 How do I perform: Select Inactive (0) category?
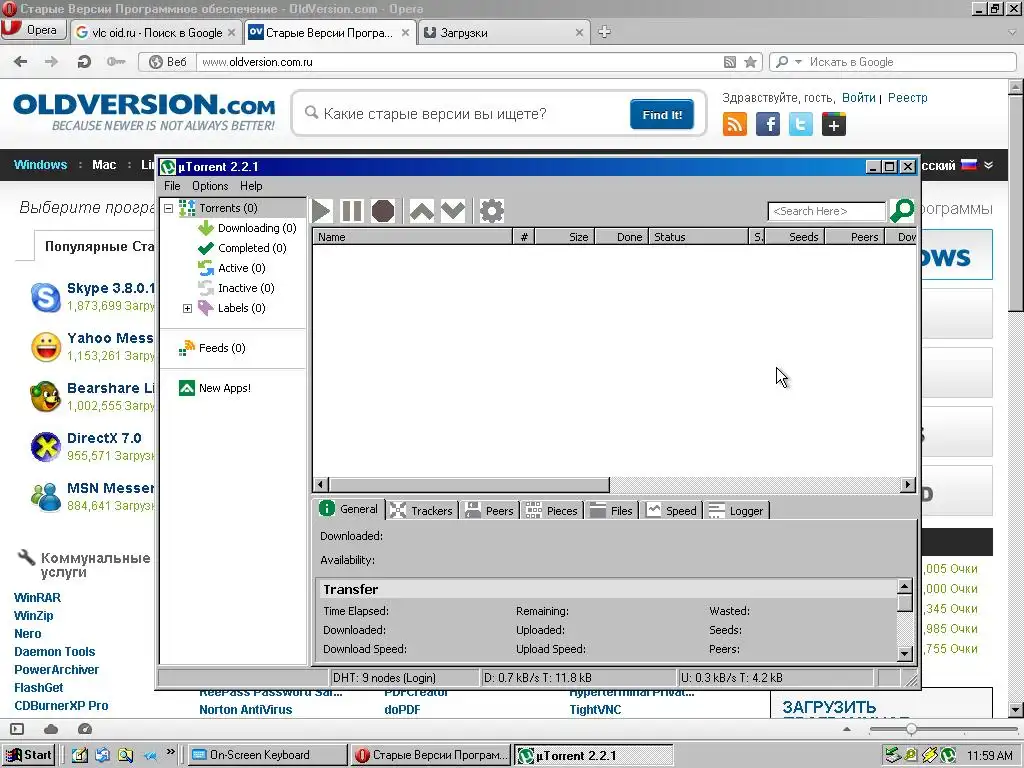pos(236,288)
